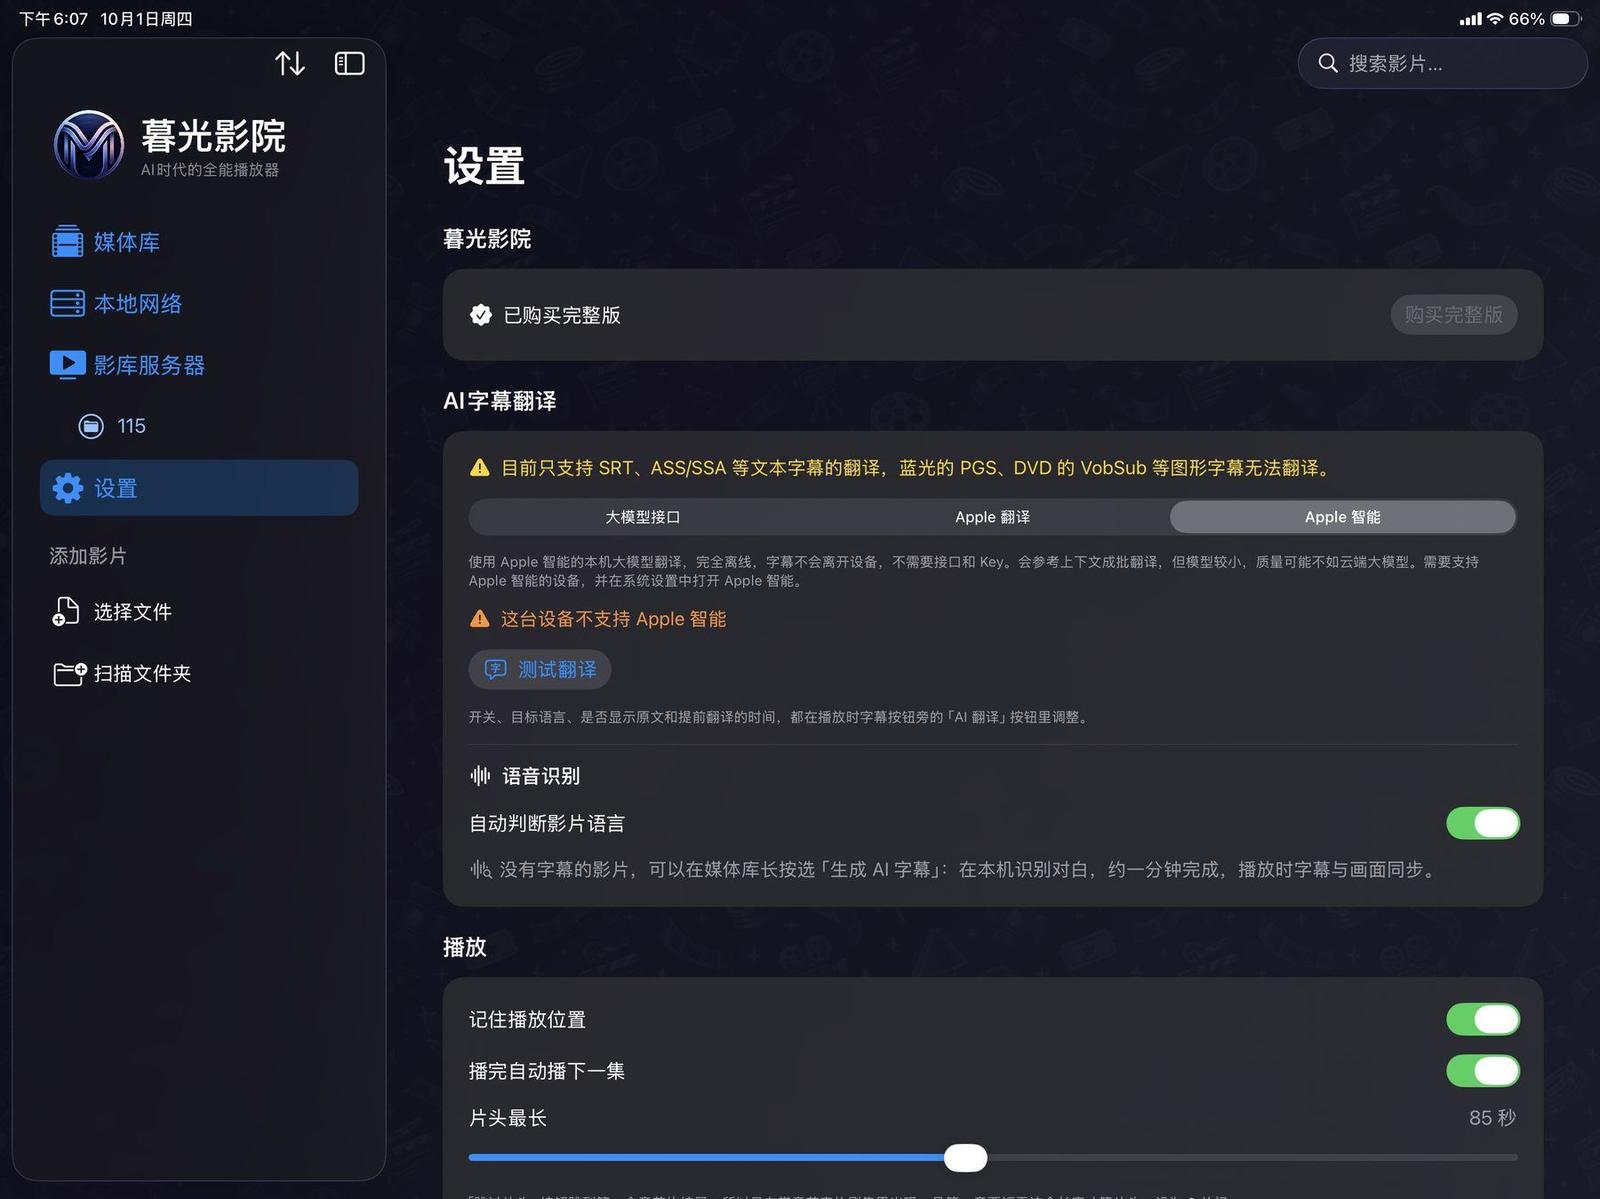Click the server icon by 本地网络

pos(67,304)
